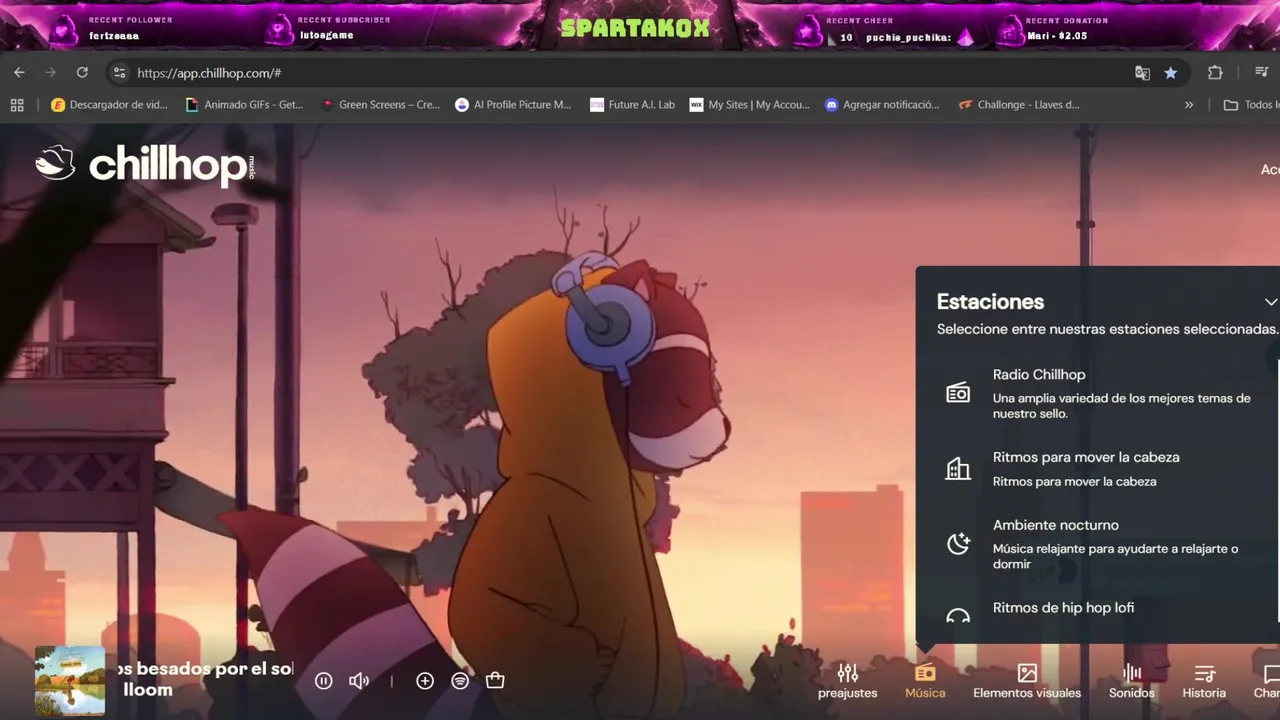Image resolution: width=1280 pixels, height=720 pixels.
Task: Open Animado GIFs bookmark
Action: [x=244, y=104]
